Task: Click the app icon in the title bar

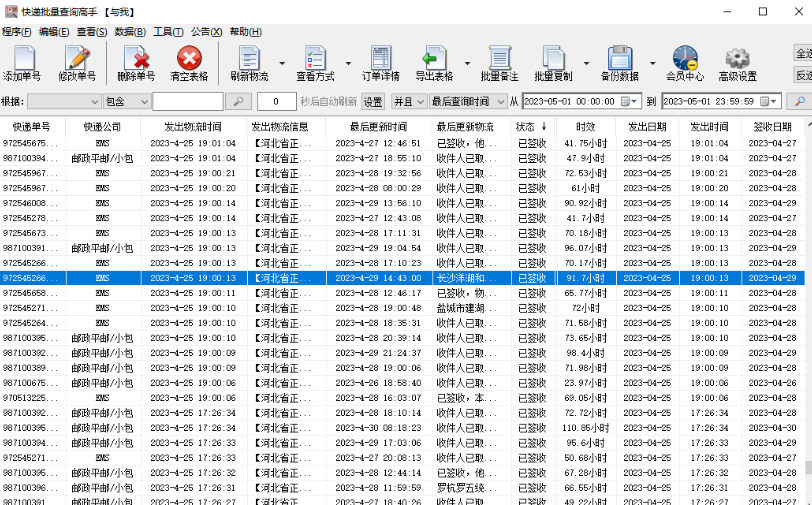Action: pyautogui.click(x=10, y=11)
